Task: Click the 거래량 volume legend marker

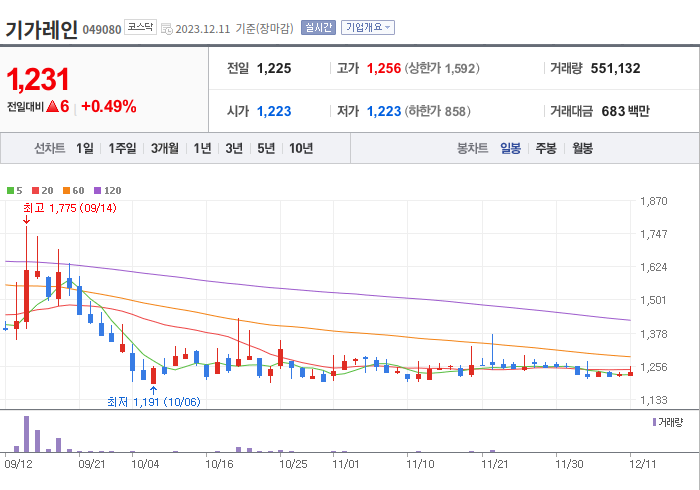Action: coord(654,422)
